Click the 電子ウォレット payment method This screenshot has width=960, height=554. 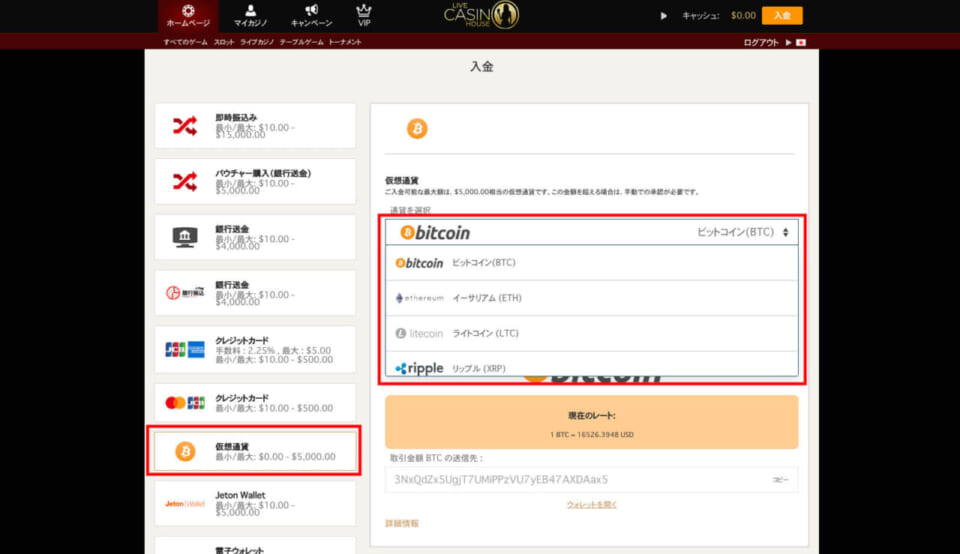255,546
